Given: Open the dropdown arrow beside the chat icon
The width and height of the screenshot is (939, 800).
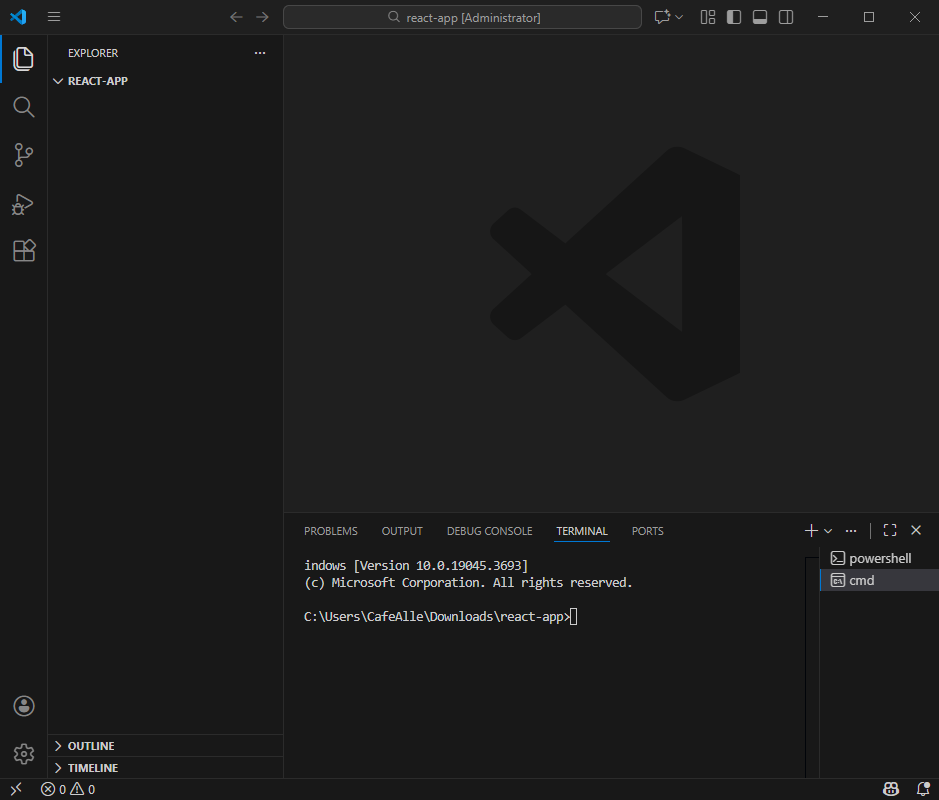Looking at the screenshot, I should (679, 17).
